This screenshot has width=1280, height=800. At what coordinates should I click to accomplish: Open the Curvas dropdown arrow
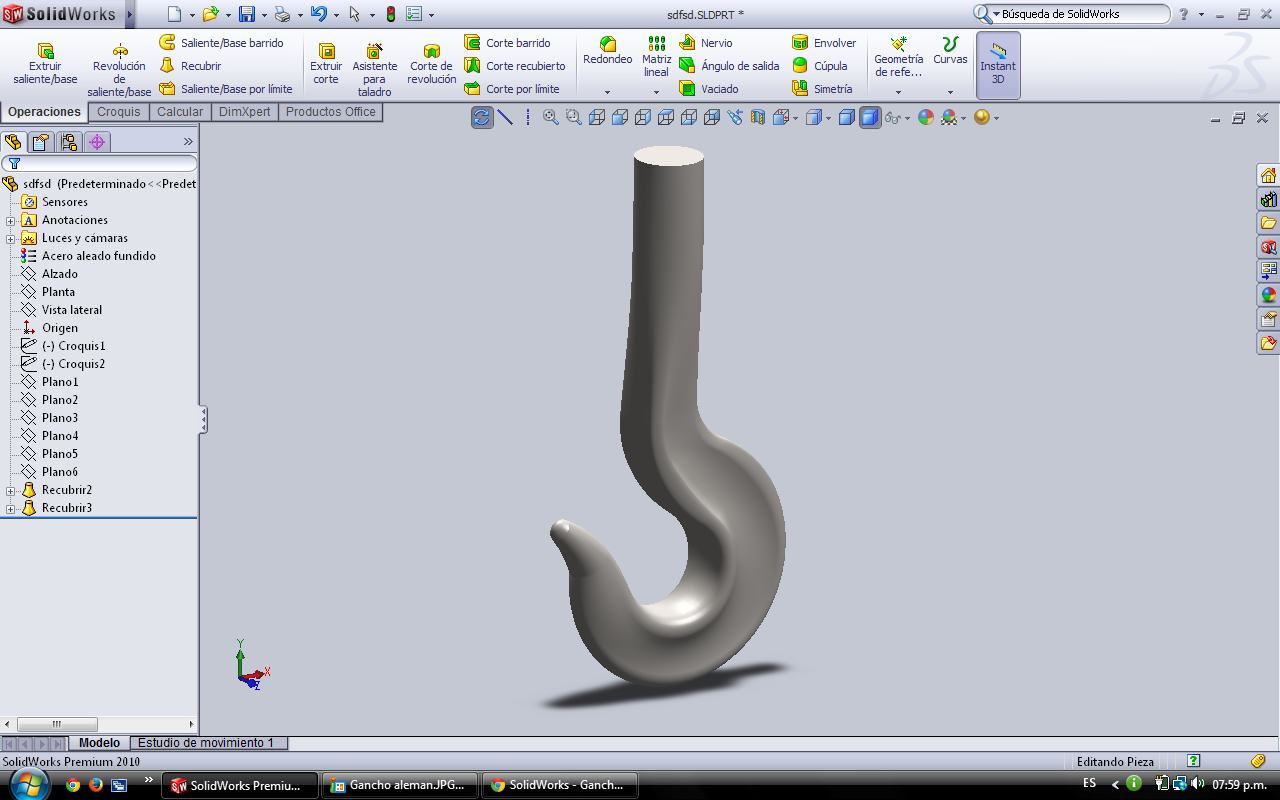click(950, 92)
